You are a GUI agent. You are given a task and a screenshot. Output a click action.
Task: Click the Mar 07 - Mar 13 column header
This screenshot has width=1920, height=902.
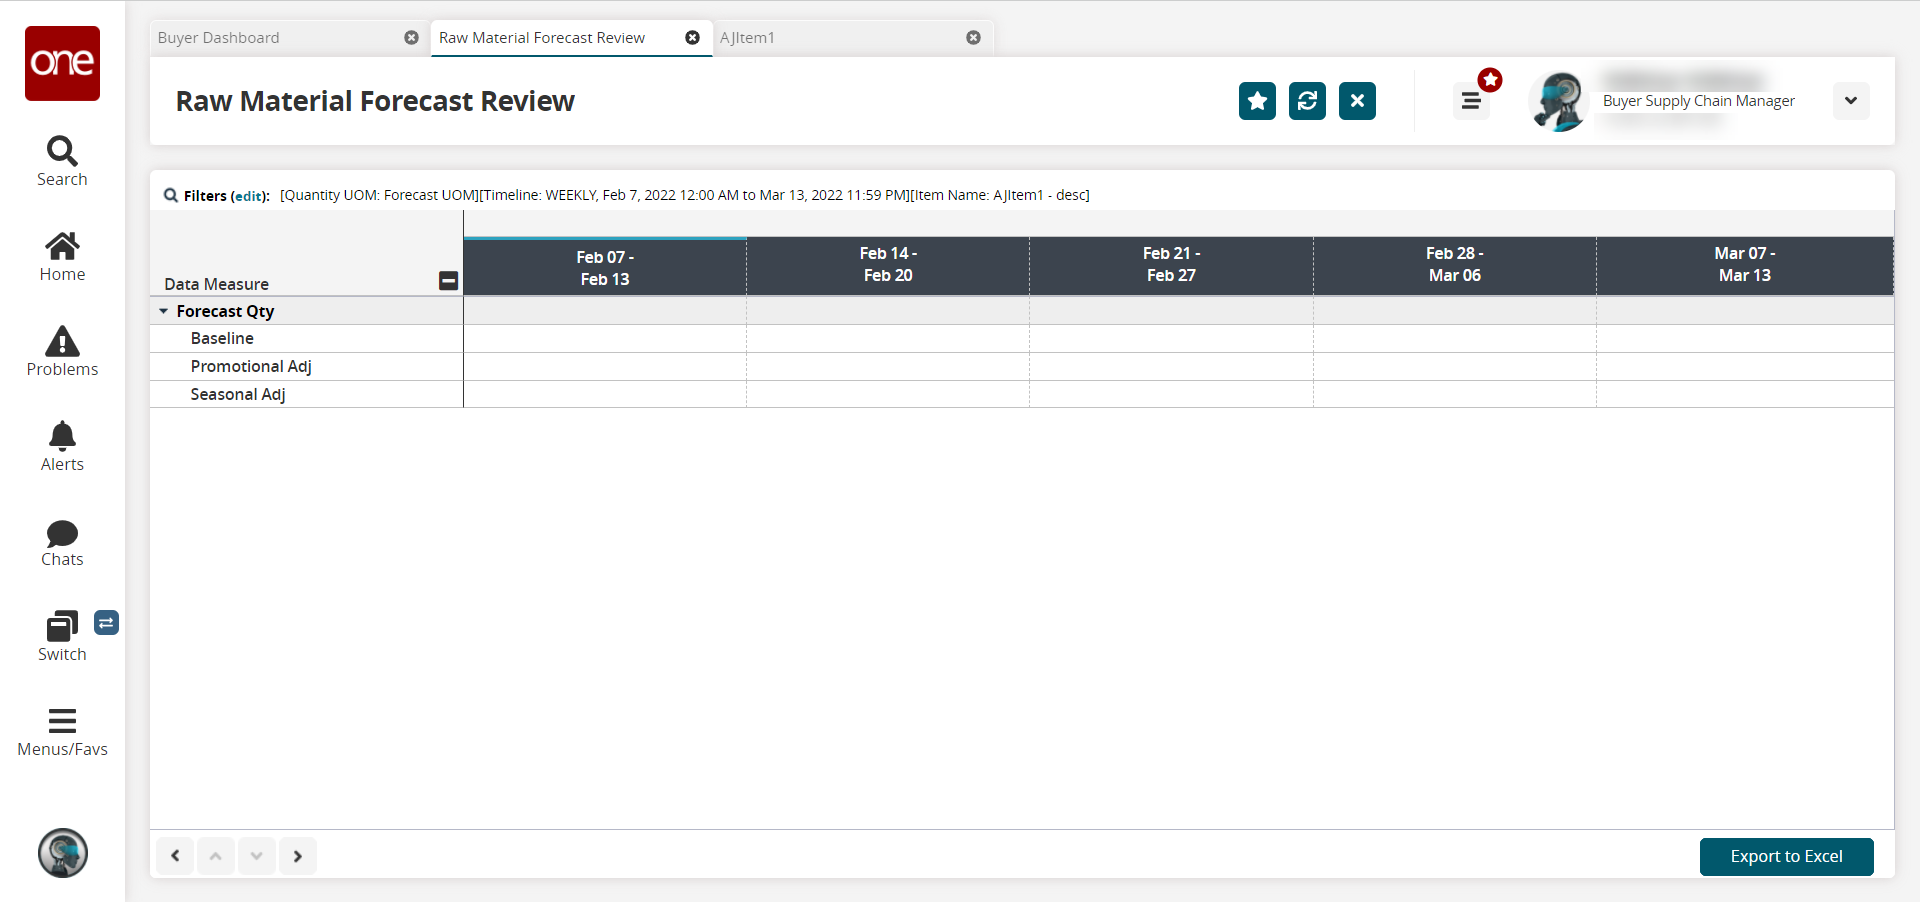[x=1745, y=265]
